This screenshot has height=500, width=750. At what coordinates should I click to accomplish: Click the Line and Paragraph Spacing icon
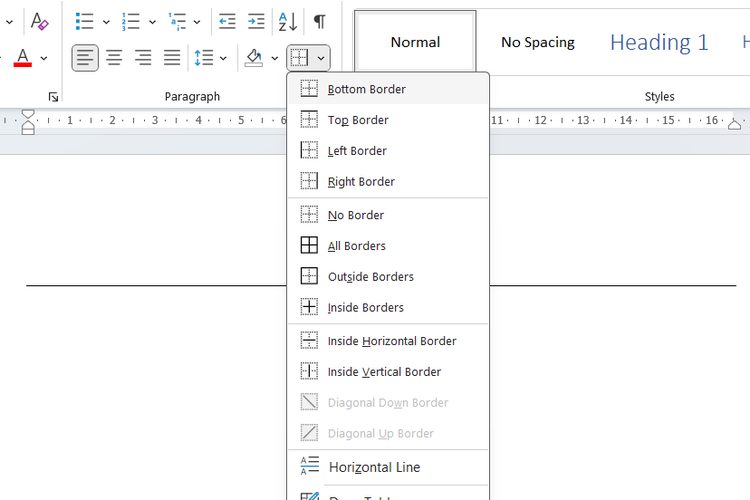click(204, 58)
